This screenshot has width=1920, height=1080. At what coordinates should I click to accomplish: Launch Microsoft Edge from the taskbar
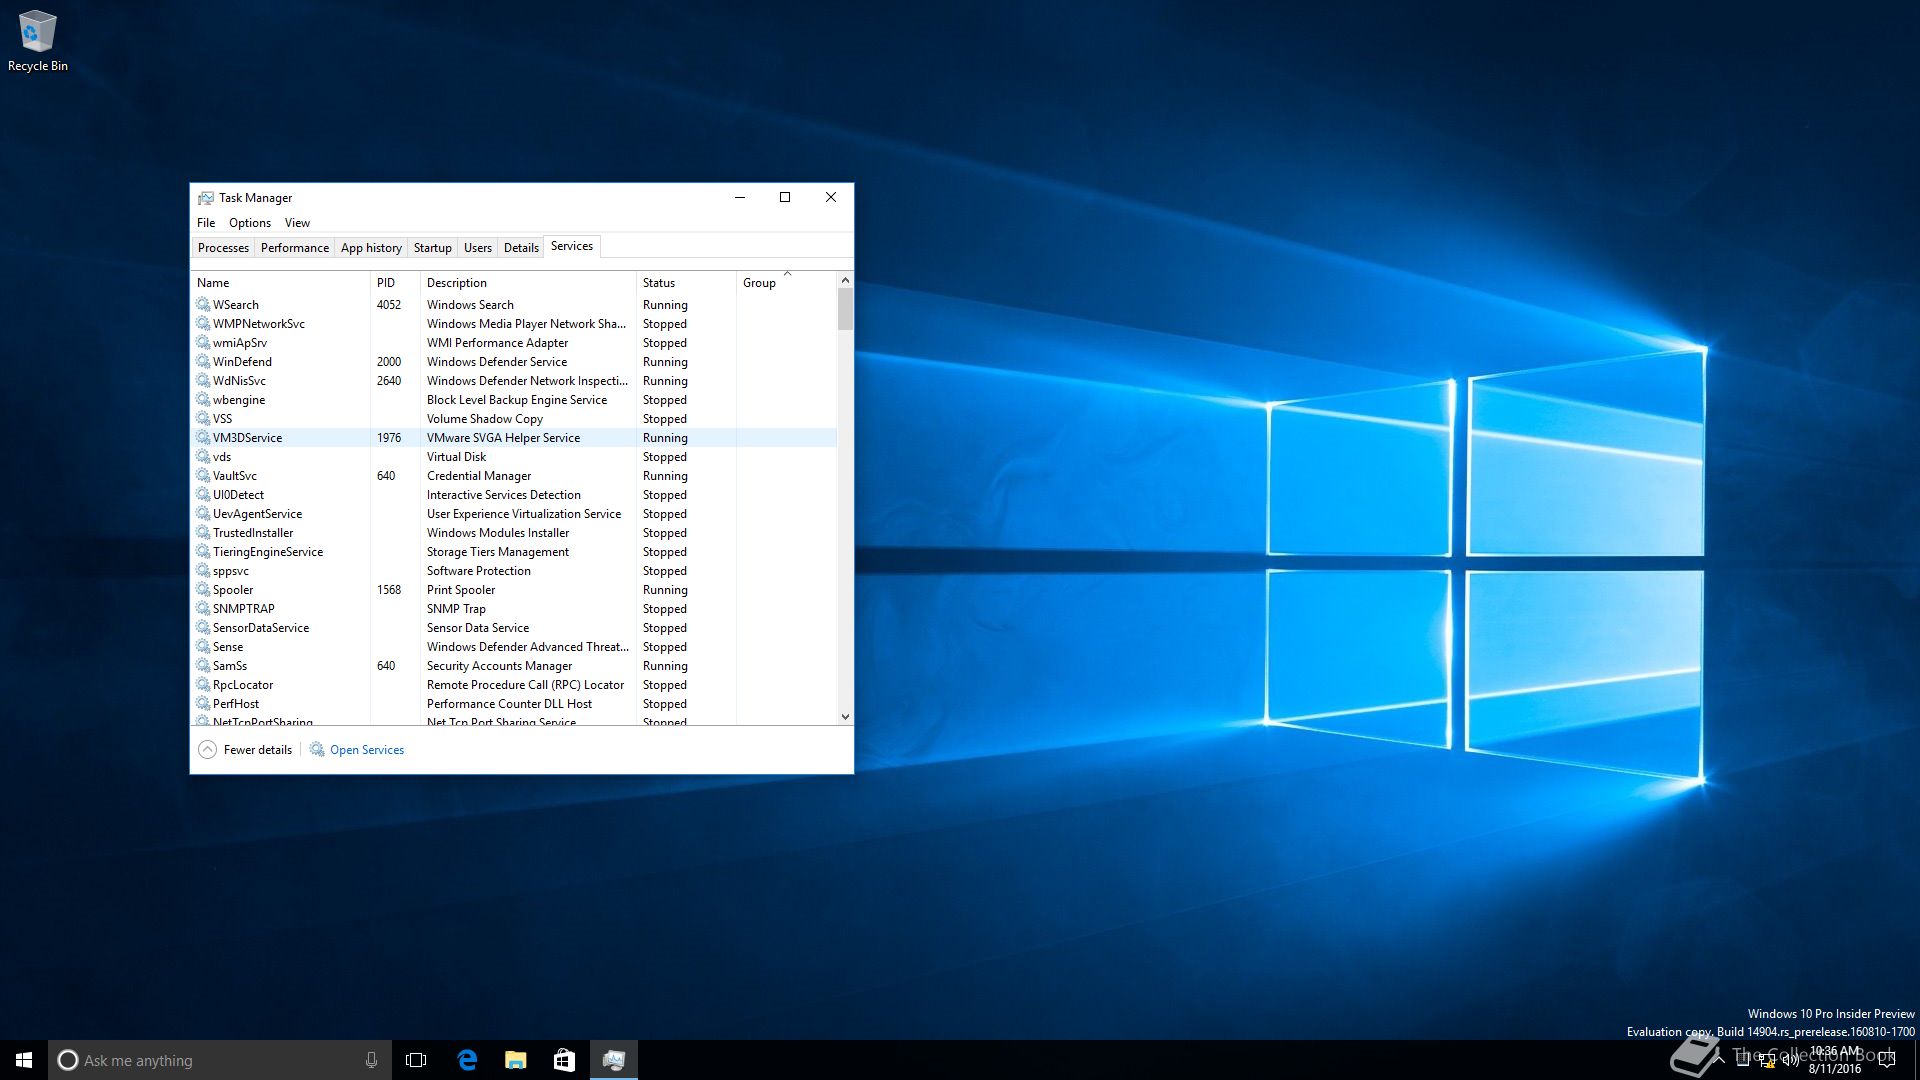click(466, 1060)
